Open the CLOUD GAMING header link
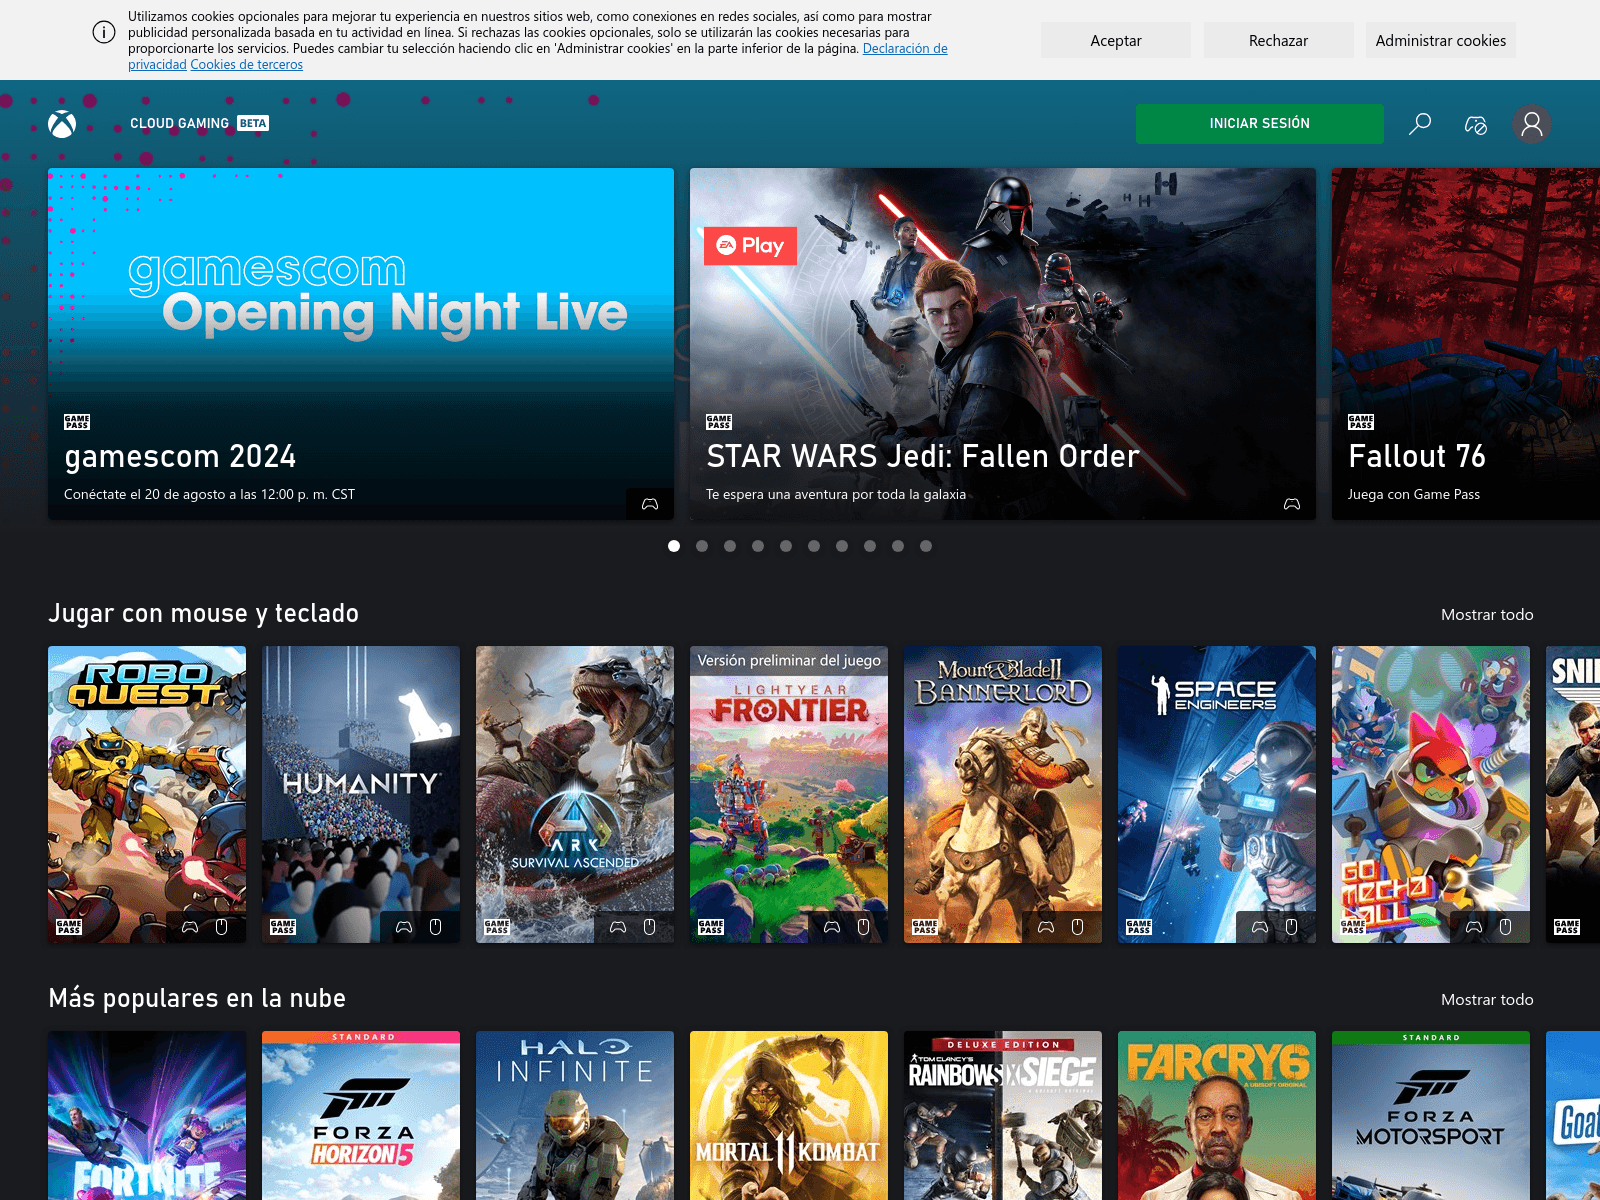Viewport: 1600px width, 1200px height. point(180,123)
